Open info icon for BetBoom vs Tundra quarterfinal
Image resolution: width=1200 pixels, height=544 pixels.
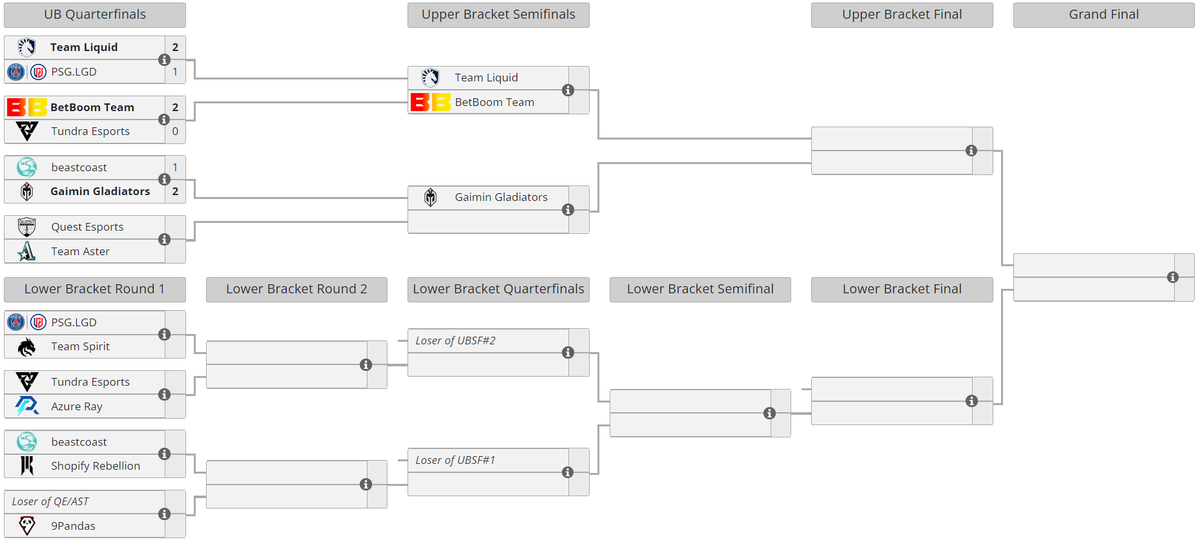pyautogui.click(x=164, y=120)
